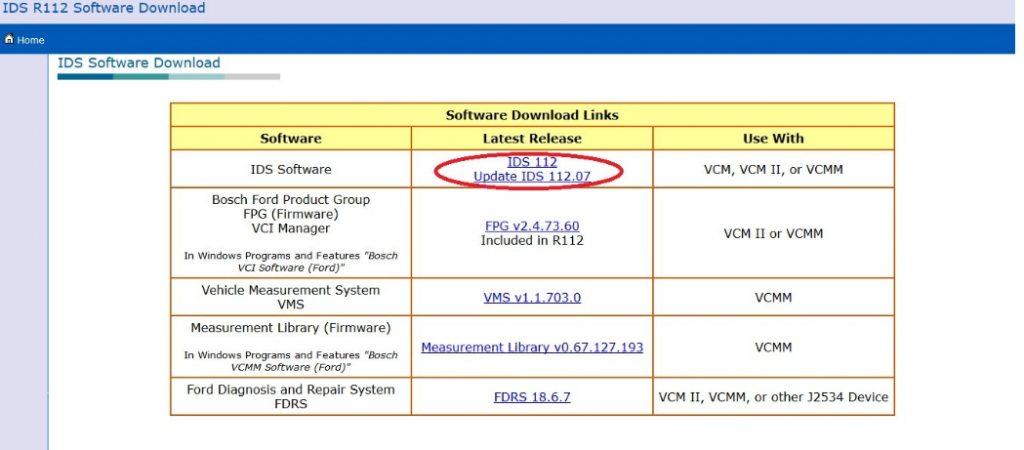Select VCMM cell in Measurement Library row
1024x450 pixels.
click(x=773, y=347)
